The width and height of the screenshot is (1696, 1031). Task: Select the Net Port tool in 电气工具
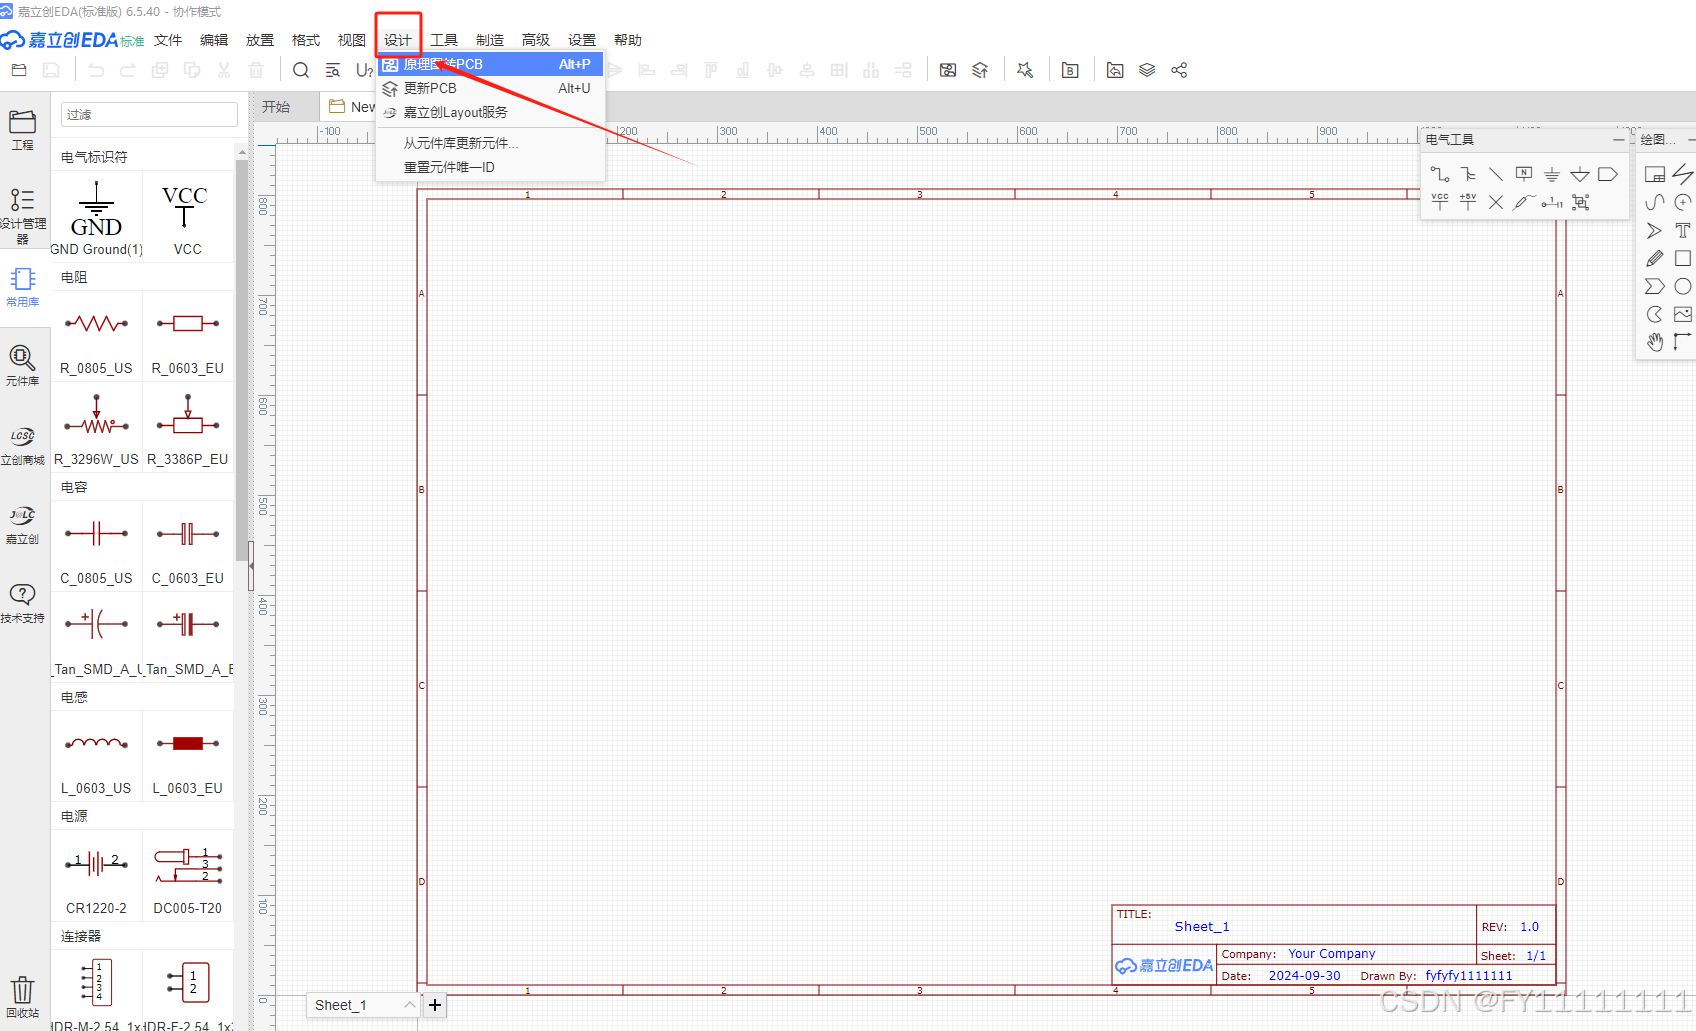click(x=1608, y=175)
